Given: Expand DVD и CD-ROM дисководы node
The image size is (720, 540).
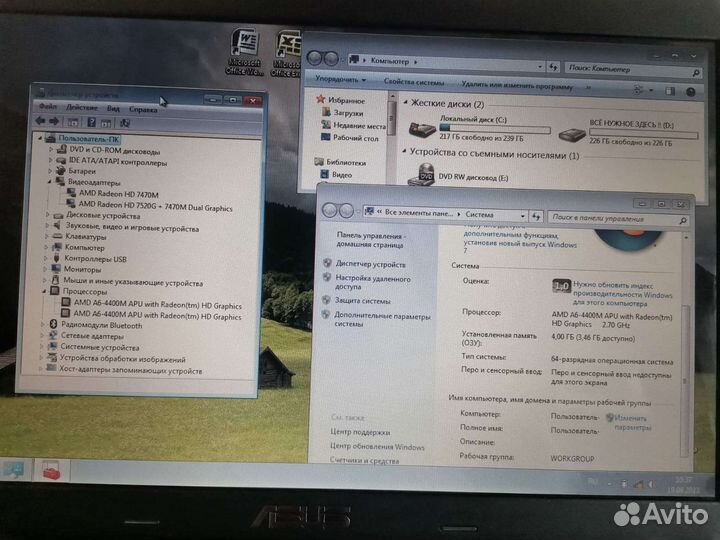Looking at the screenshot, I should (x=51, y=149).
